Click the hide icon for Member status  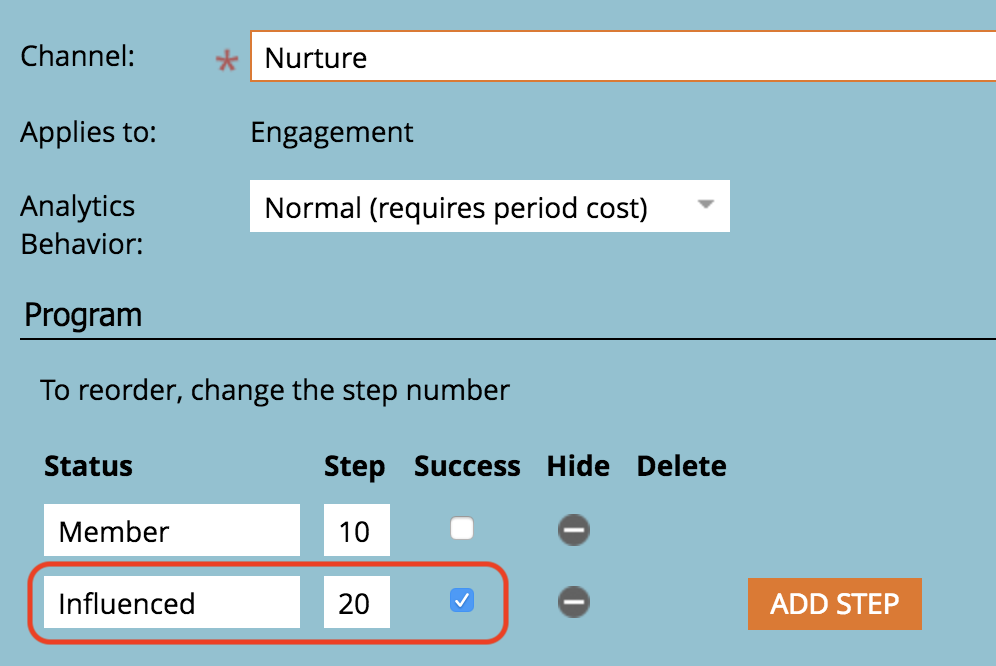[x=573, y=530]
